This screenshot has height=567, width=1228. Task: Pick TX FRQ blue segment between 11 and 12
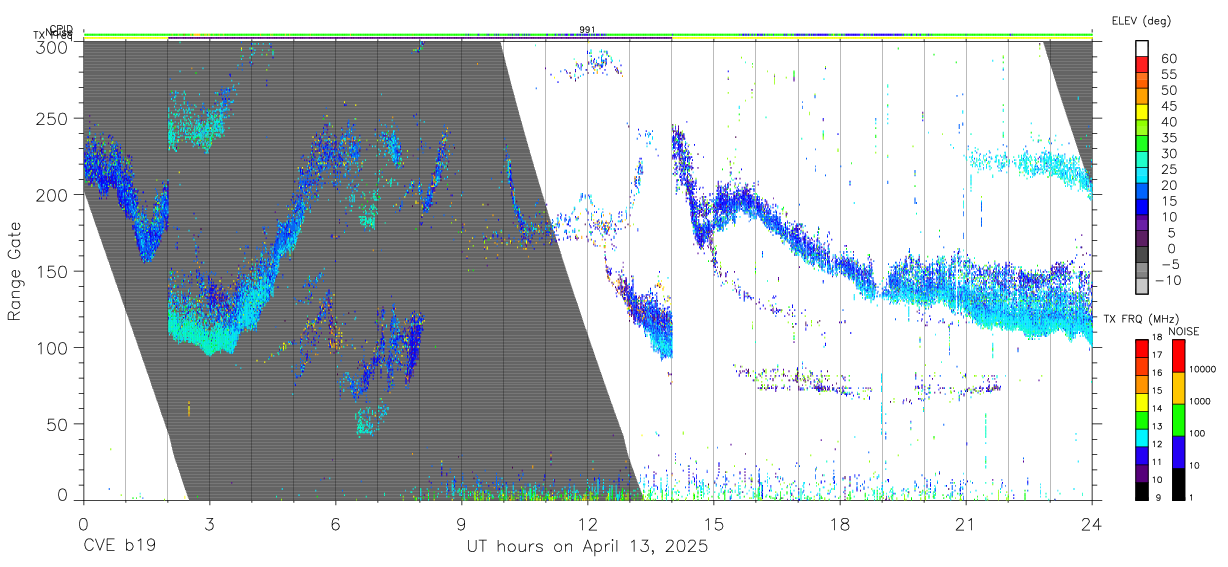[1141, 455]
